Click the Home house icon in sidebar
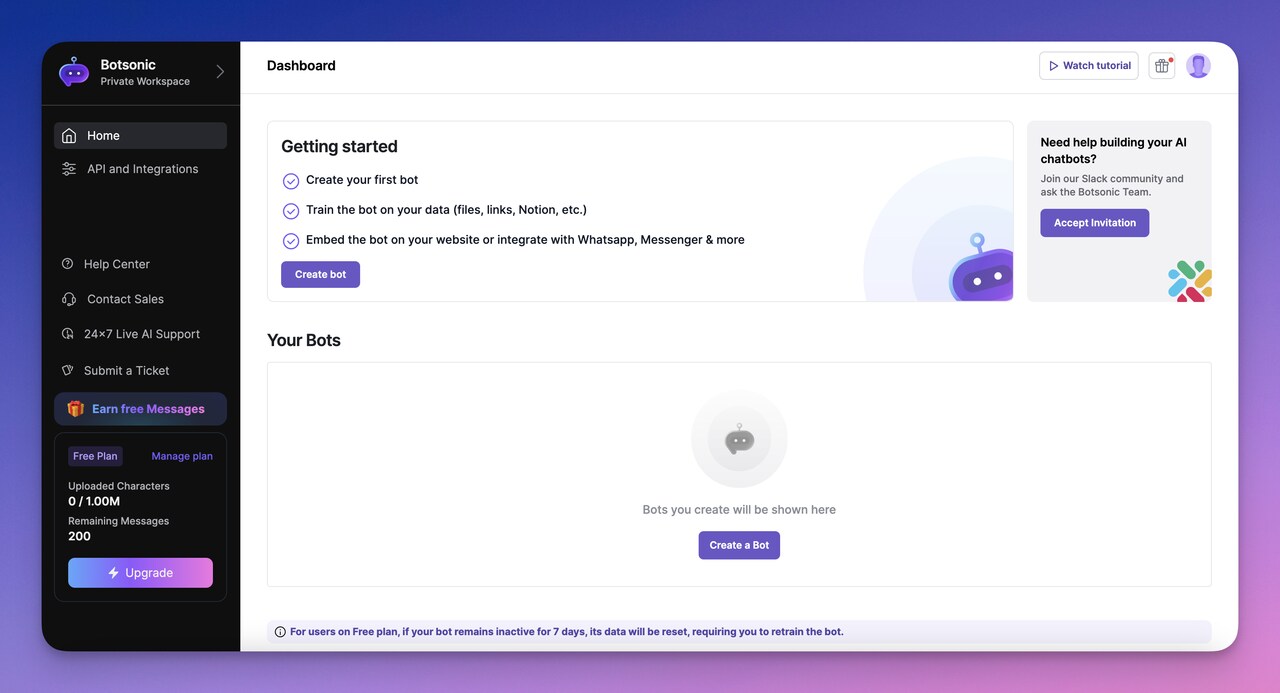This screenshot has width=1280, height=693. tap(66, 135)
